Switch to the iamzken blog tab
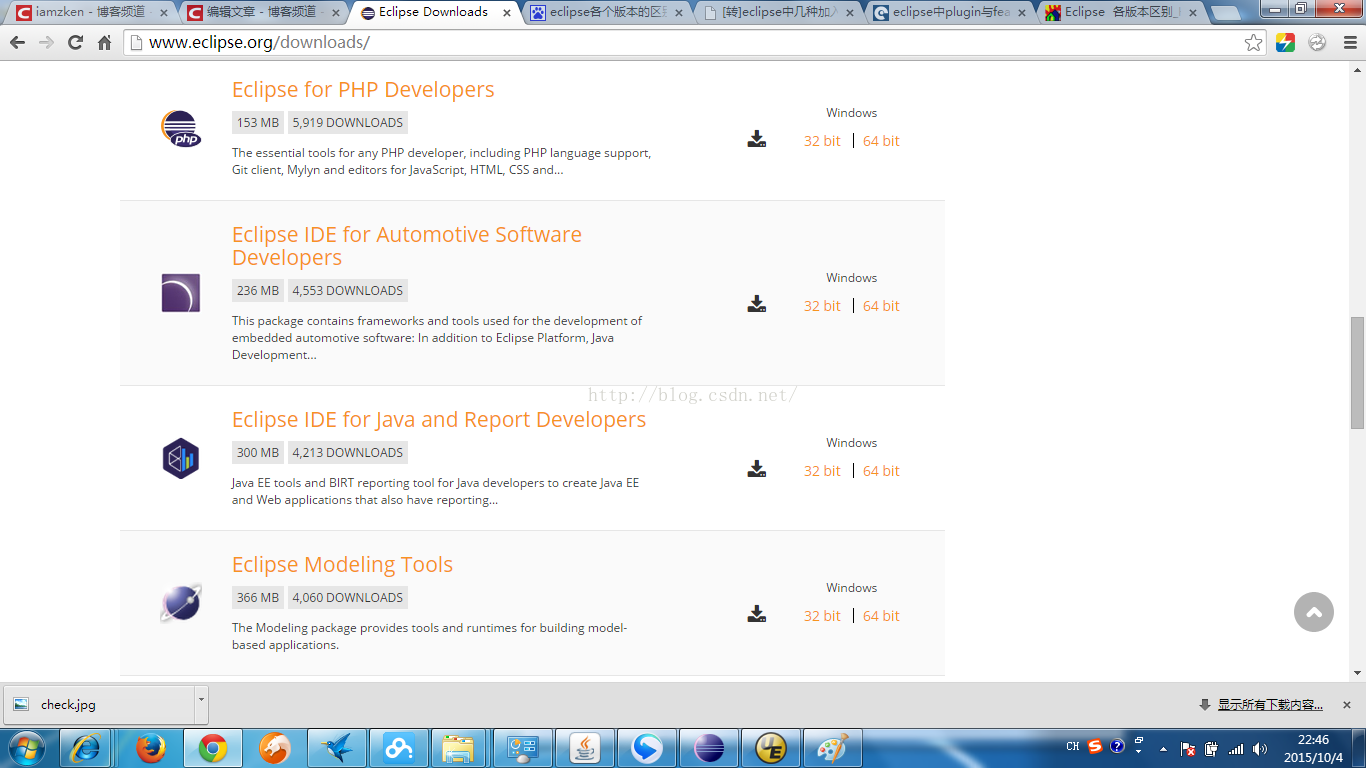This screenshot has width=1366, height=768. pyautogui.click(x=90, y=13)
